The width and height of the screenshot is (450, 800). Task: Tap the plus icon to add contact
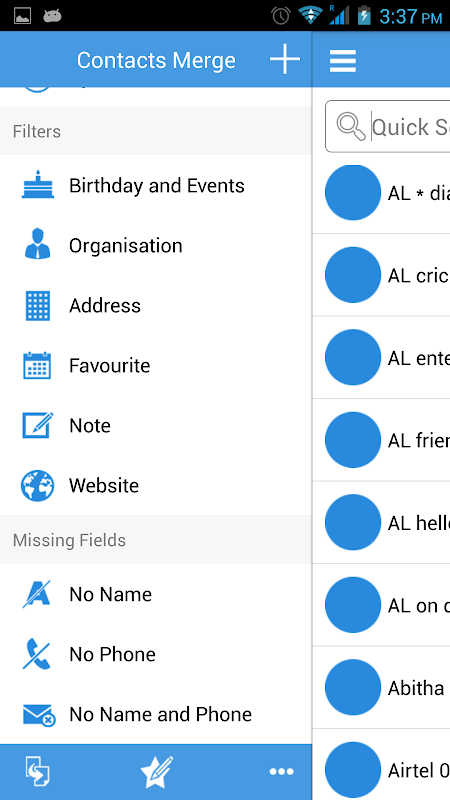pos(285,59)
